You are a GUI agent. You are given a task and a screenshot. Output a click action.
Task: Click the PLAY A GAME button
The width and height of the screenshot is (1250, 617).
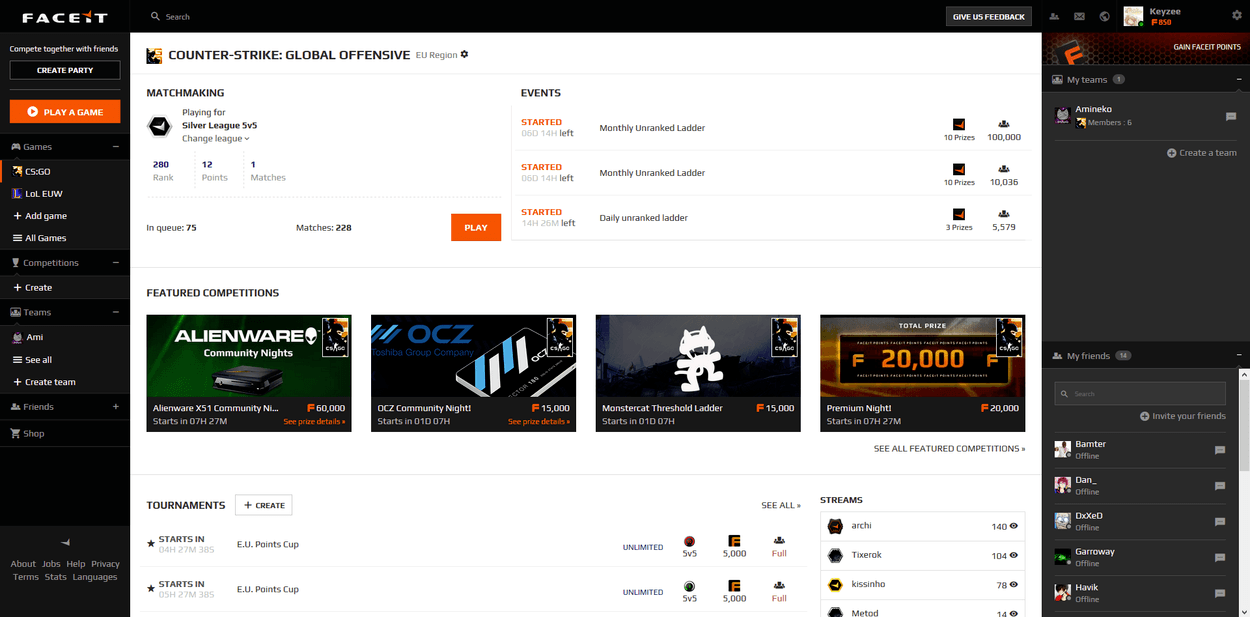tap(65, 112)
